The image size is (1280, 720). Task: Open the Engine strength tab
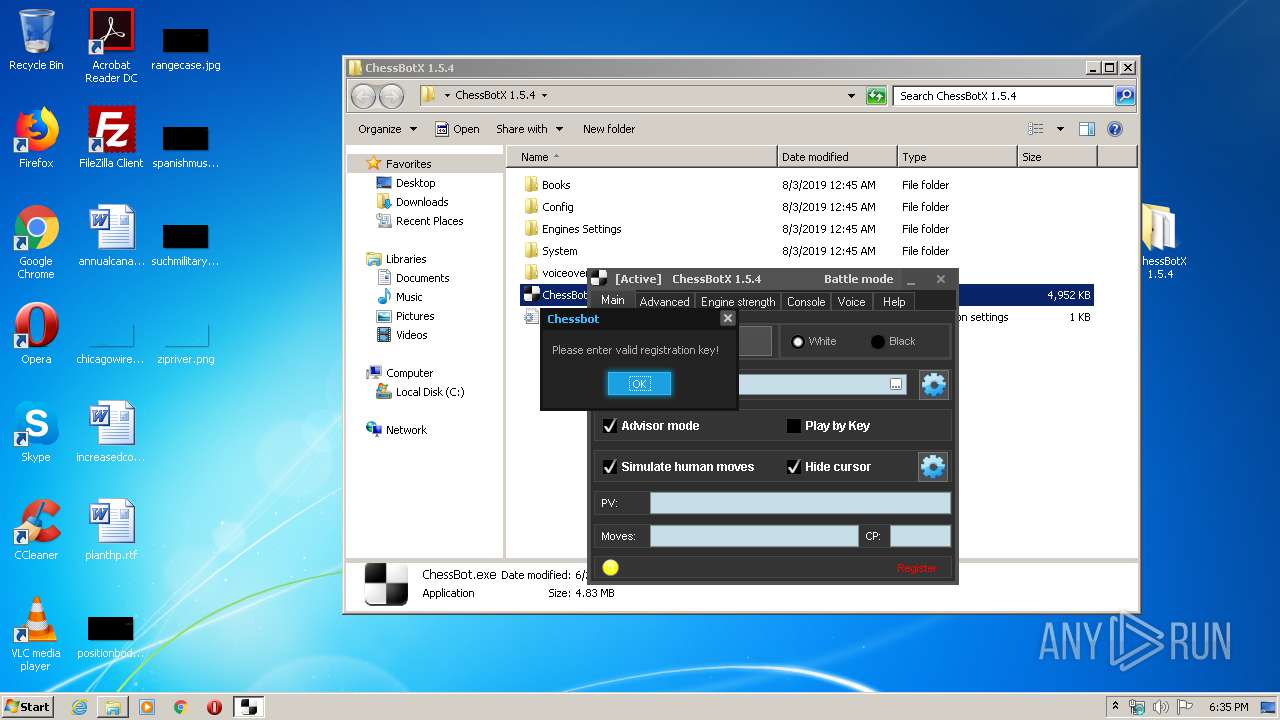pos(738,301)
